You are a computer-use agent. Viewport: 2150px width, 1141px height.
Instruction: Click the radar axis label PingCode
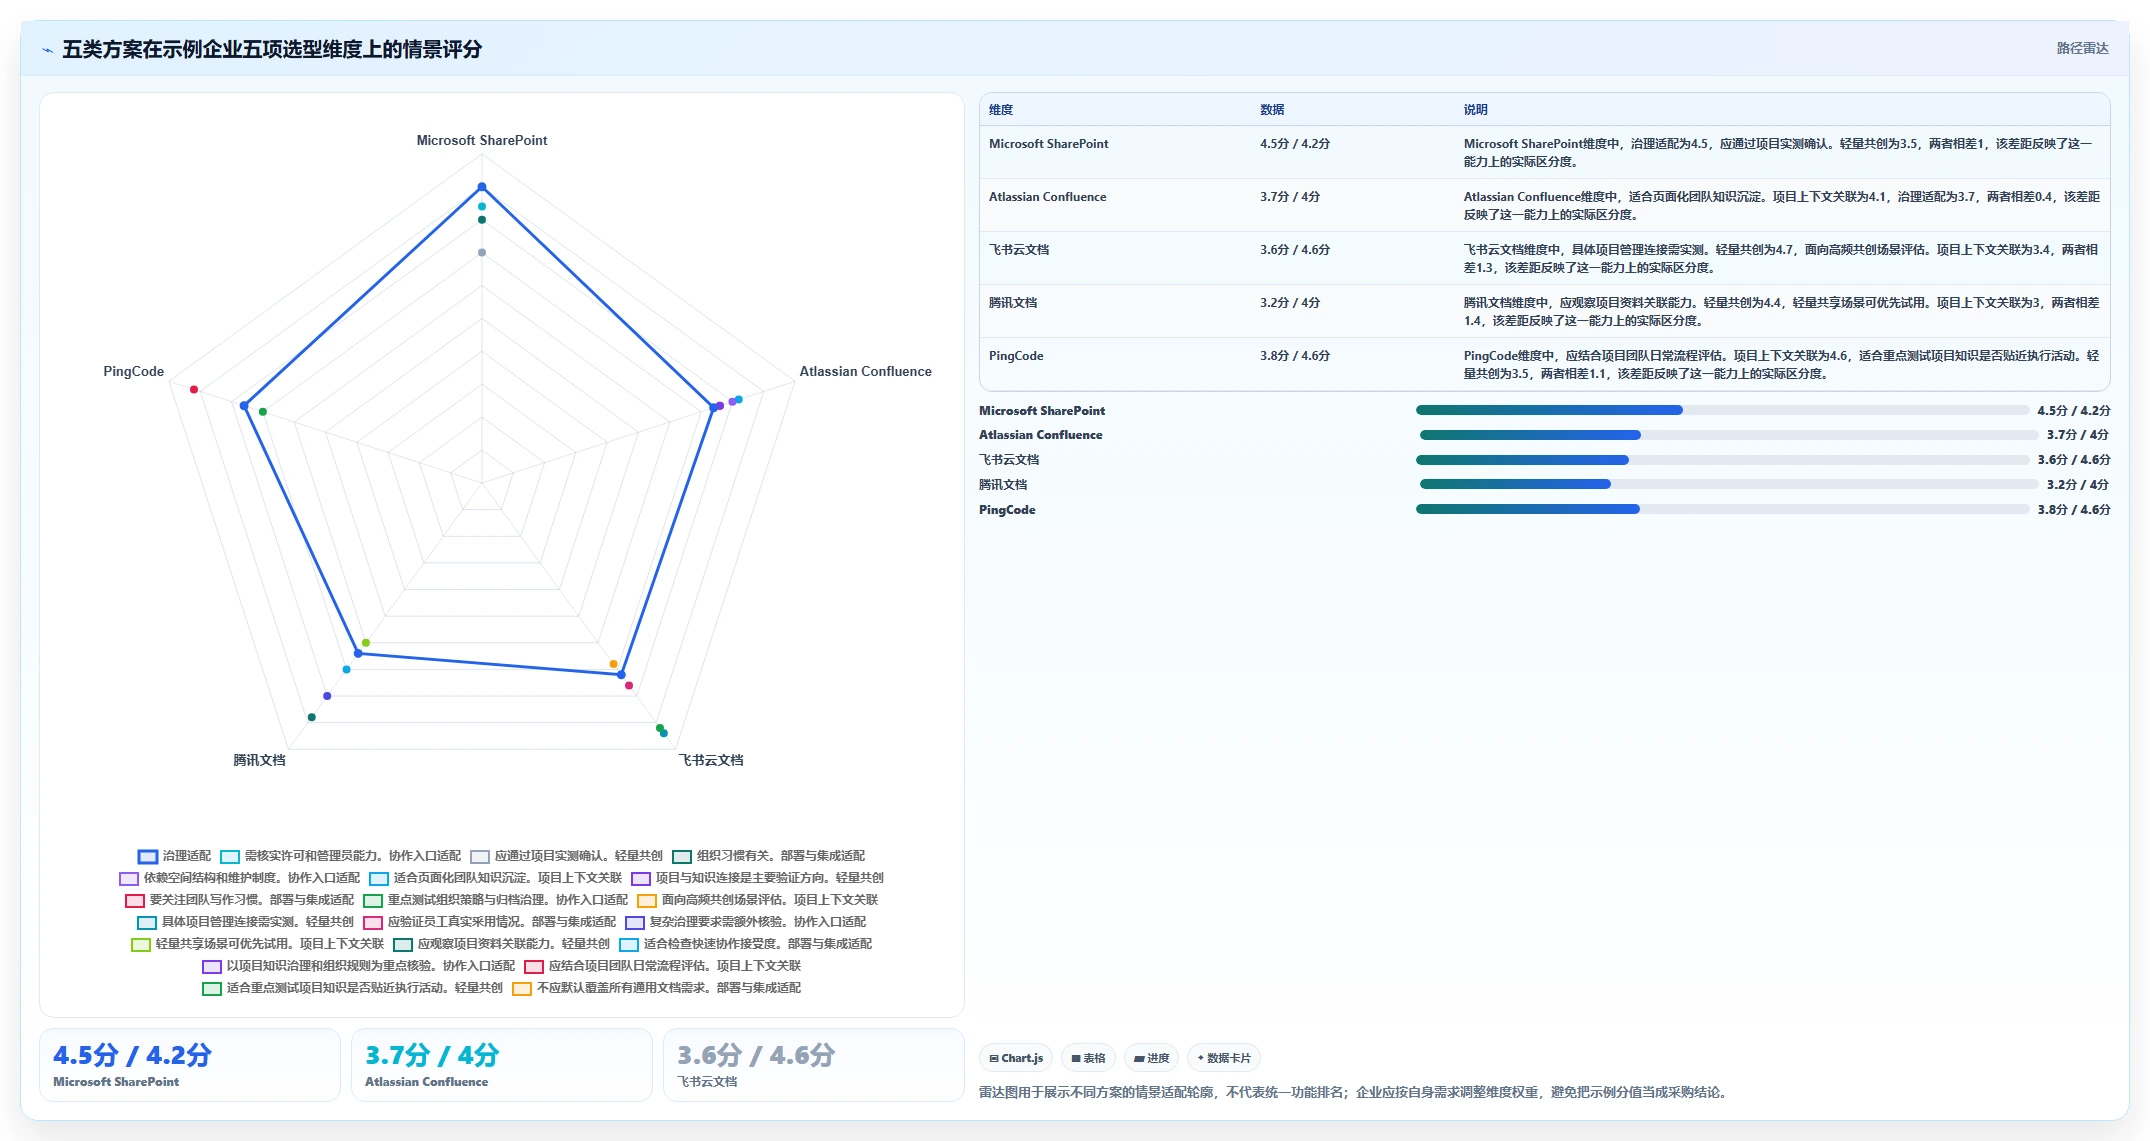coord(133,372)
